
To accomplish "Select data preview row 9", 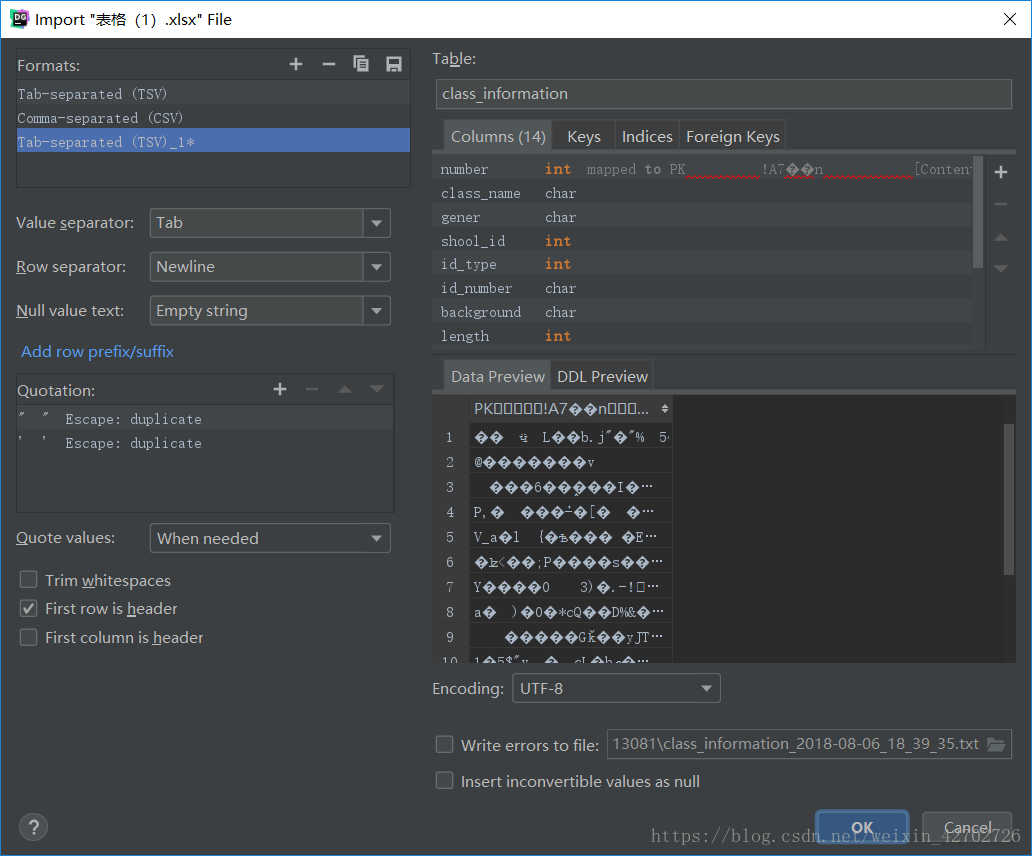I will (552, 637).
